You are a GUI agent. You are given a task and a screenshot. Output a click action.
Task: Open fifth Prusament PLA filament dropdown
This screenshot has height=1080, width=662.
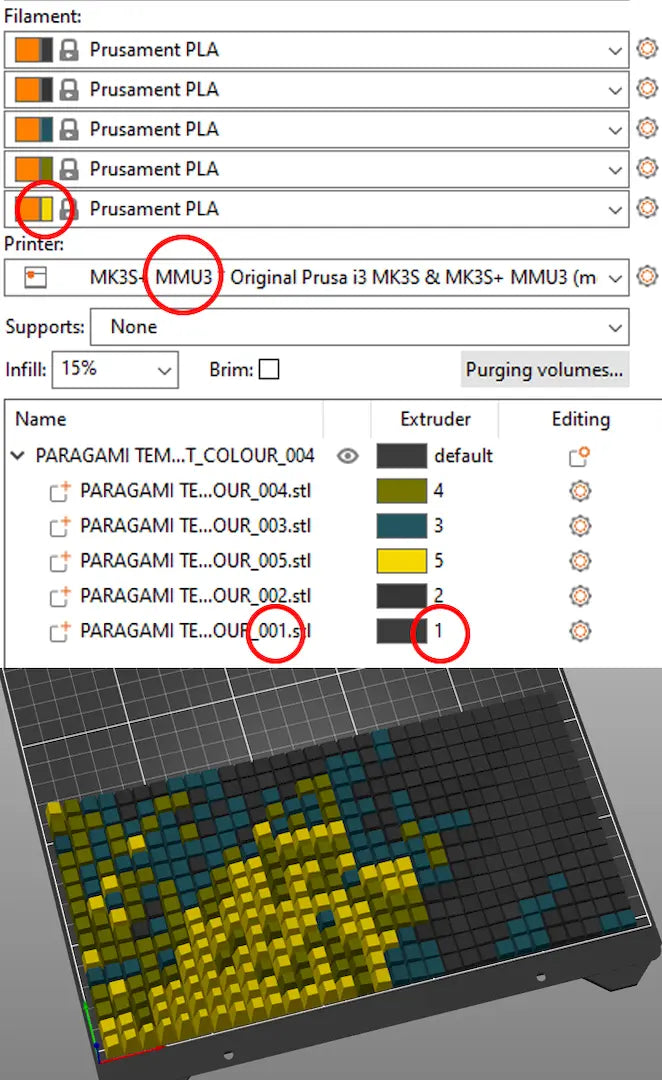(316, 209)
